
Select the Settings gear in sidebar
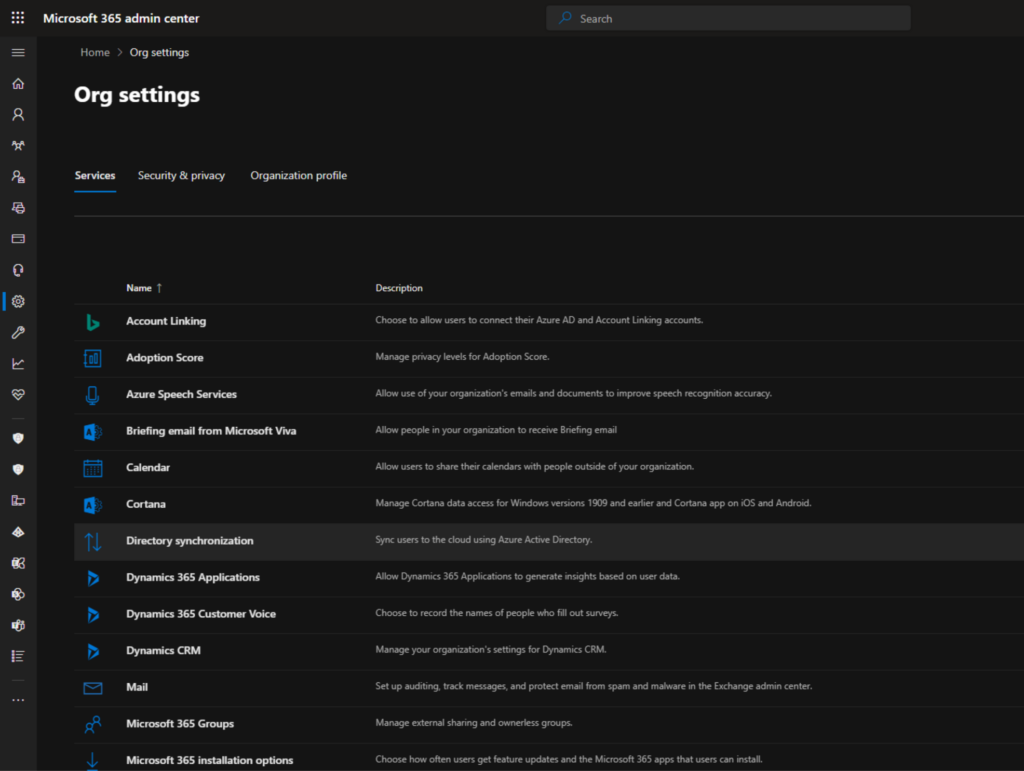tap(18, 302)
